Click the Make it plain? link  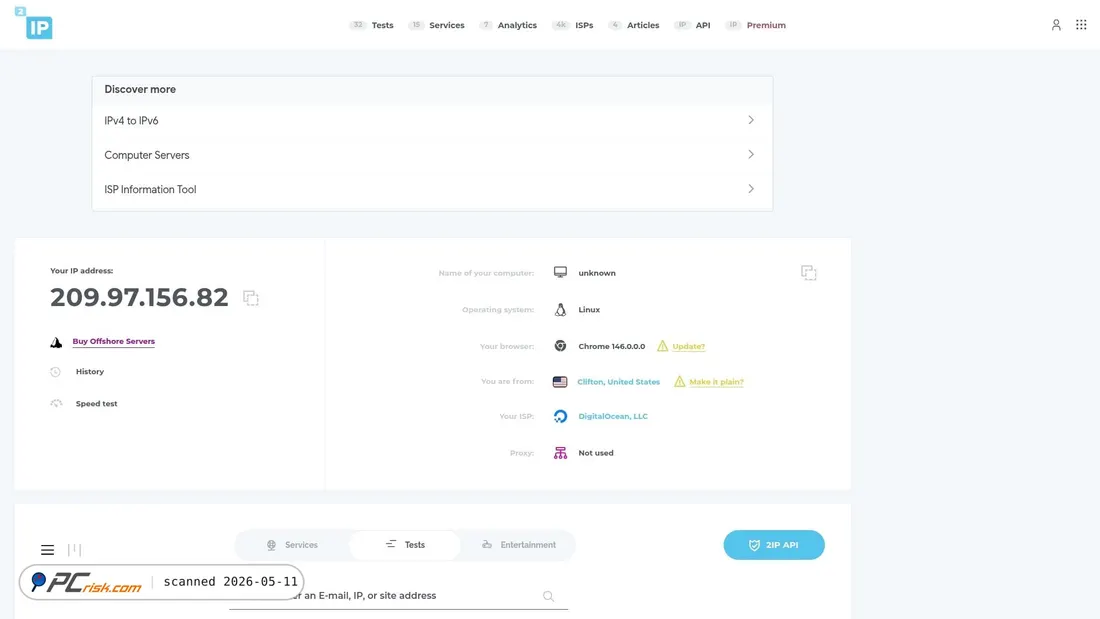click(716, 382)
